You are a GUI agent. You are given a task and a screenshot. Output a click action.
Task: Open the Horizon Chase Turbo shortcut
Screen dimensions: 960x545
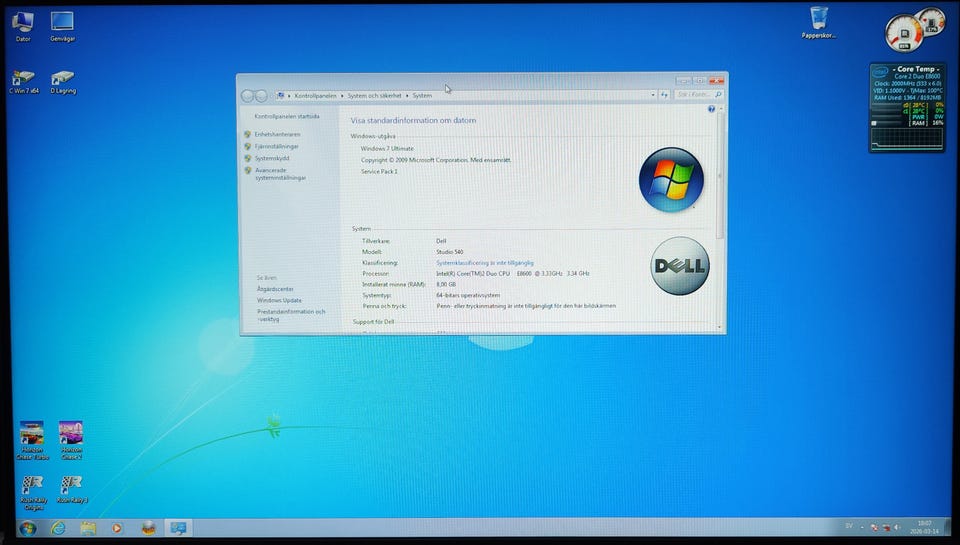(x=32, y=434)
